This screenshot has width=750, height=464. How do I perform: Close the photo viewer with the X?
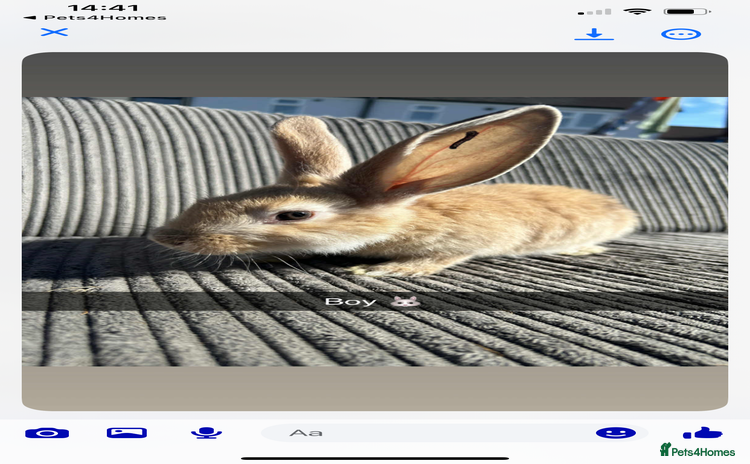pos(54,32)
